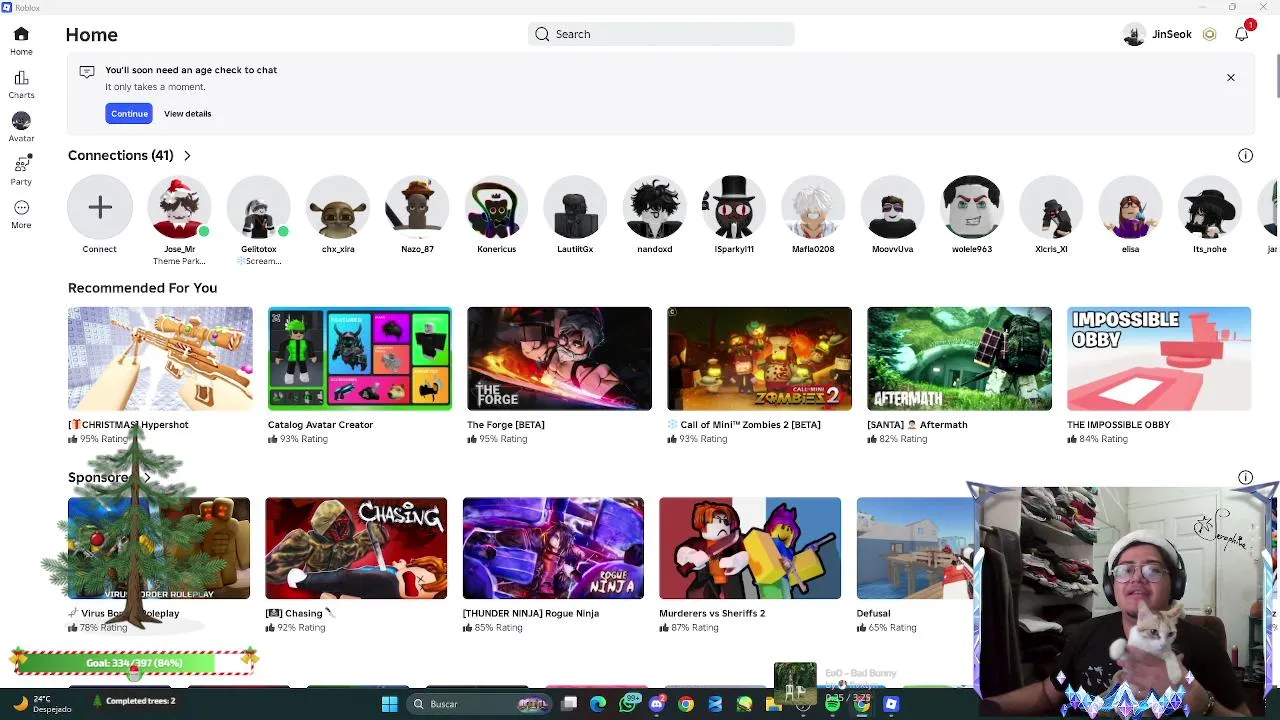Click the Connections (41) heading
This screenshot has width=1280, height=720.
121,155
